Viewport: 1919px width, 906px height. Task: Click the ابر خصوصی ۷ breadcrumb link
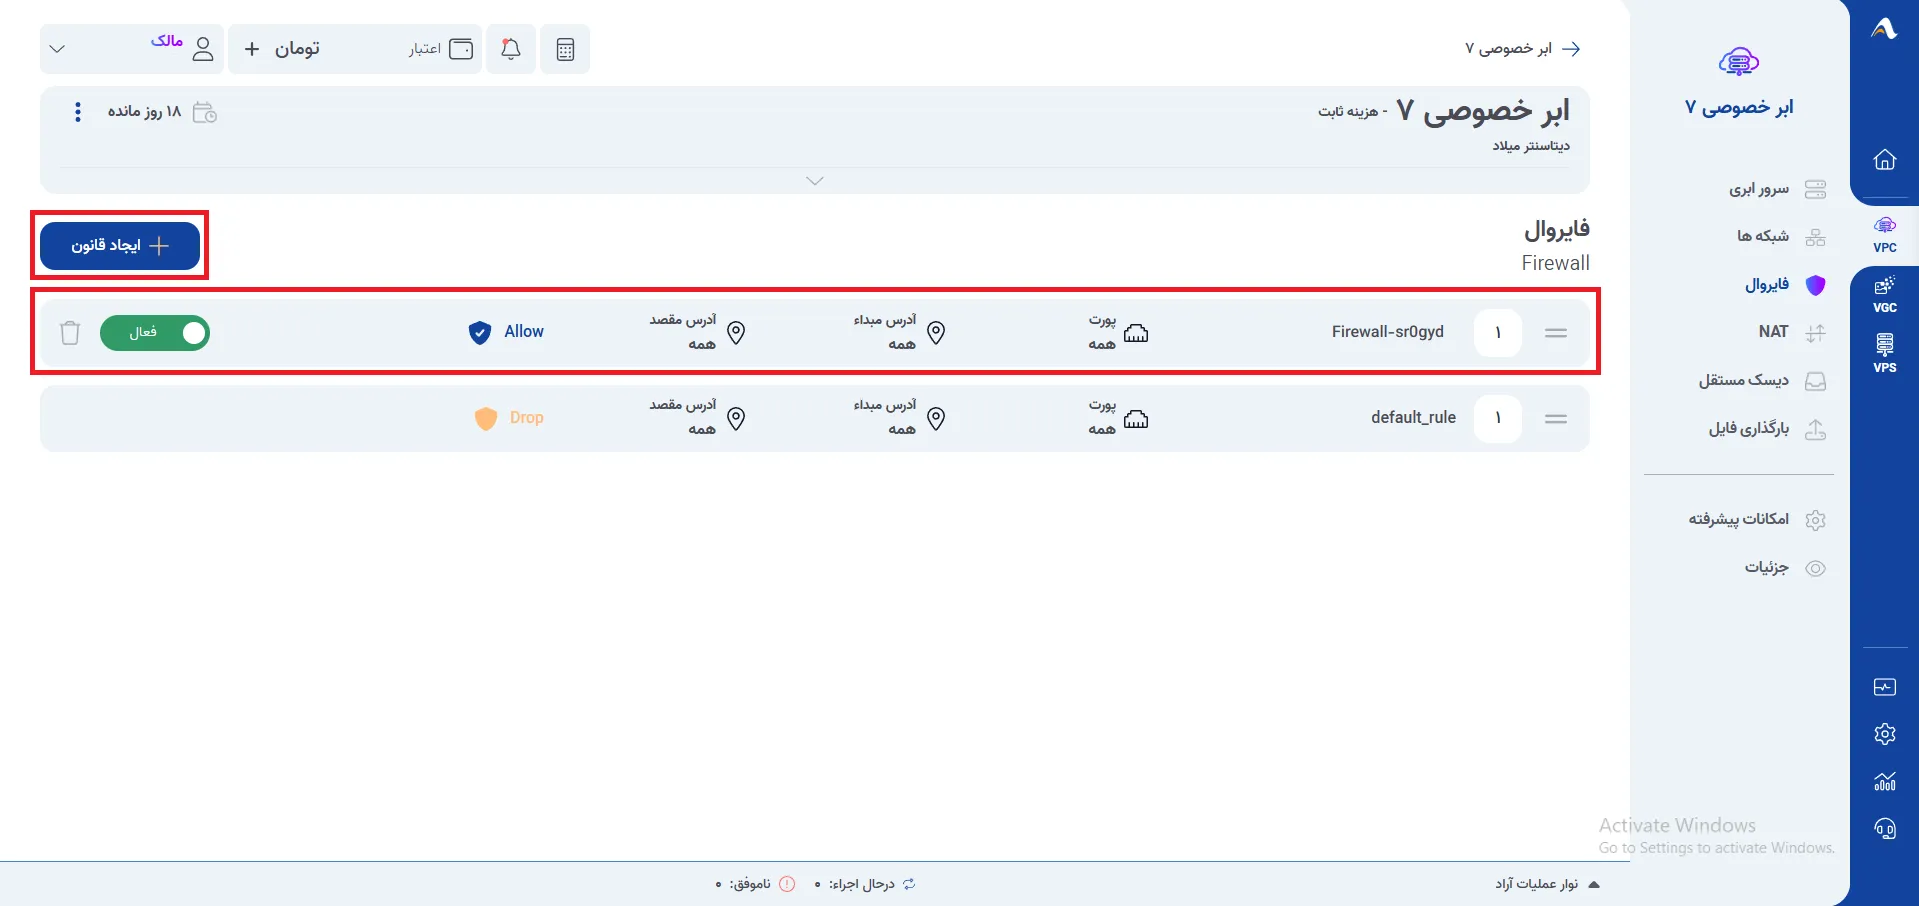coord(1509,49)
